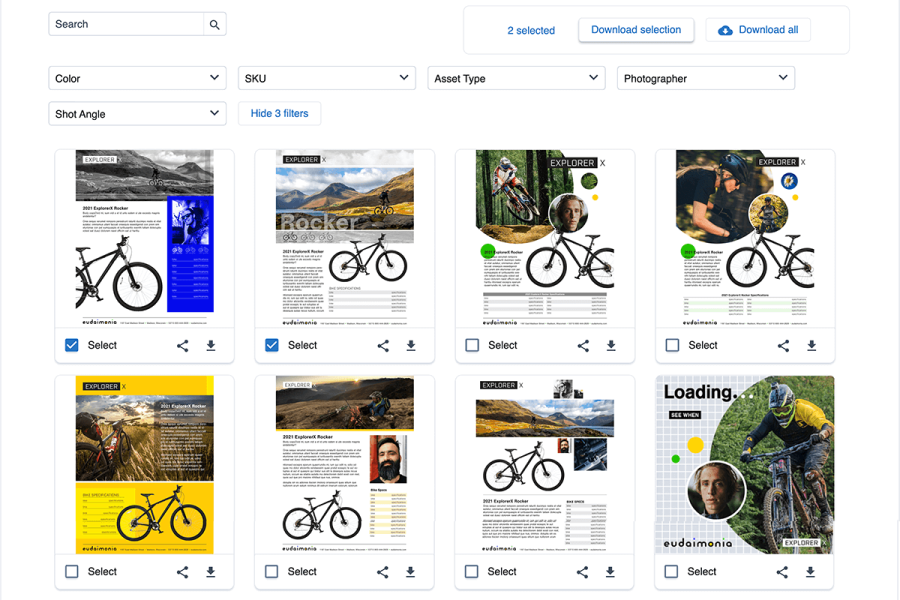
Task: Click the search magnifier icon
Action: [x=215, y=24]
